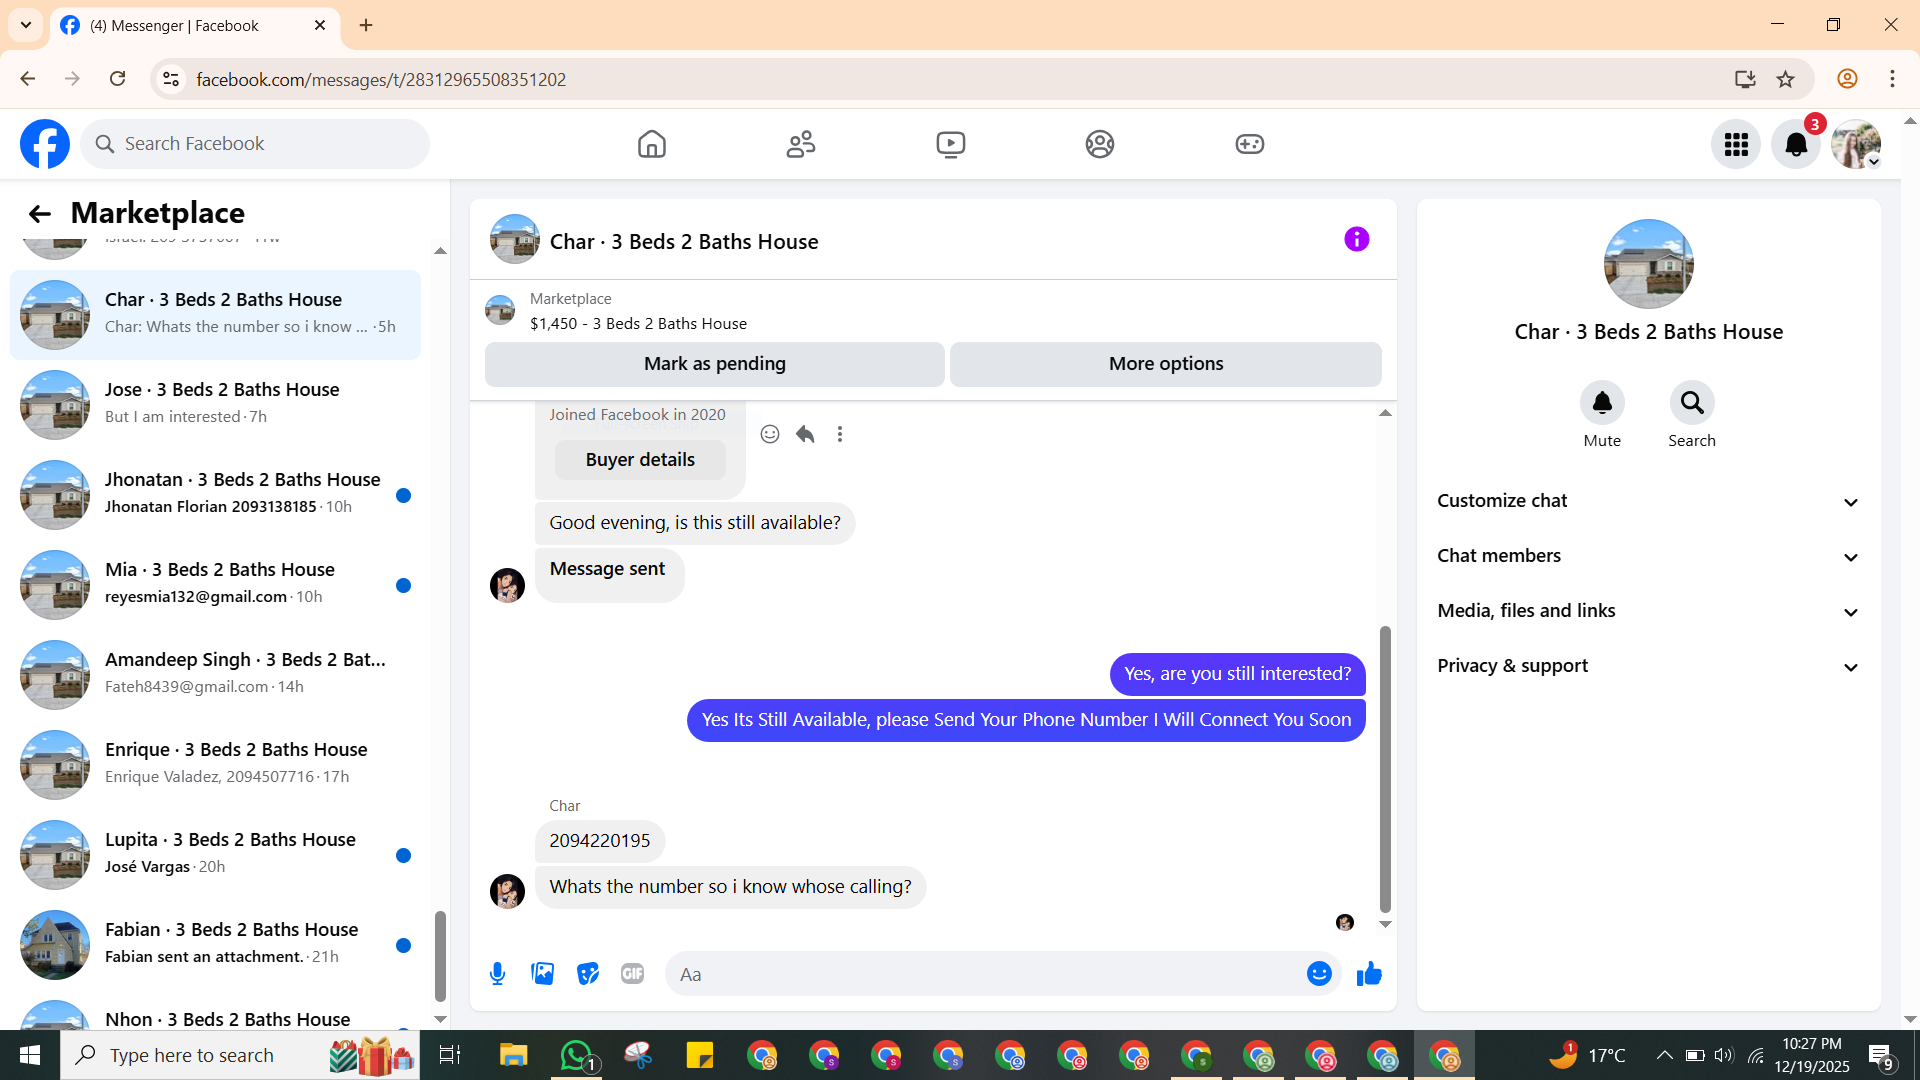Open Facebook Home tab

pos(651,145)
